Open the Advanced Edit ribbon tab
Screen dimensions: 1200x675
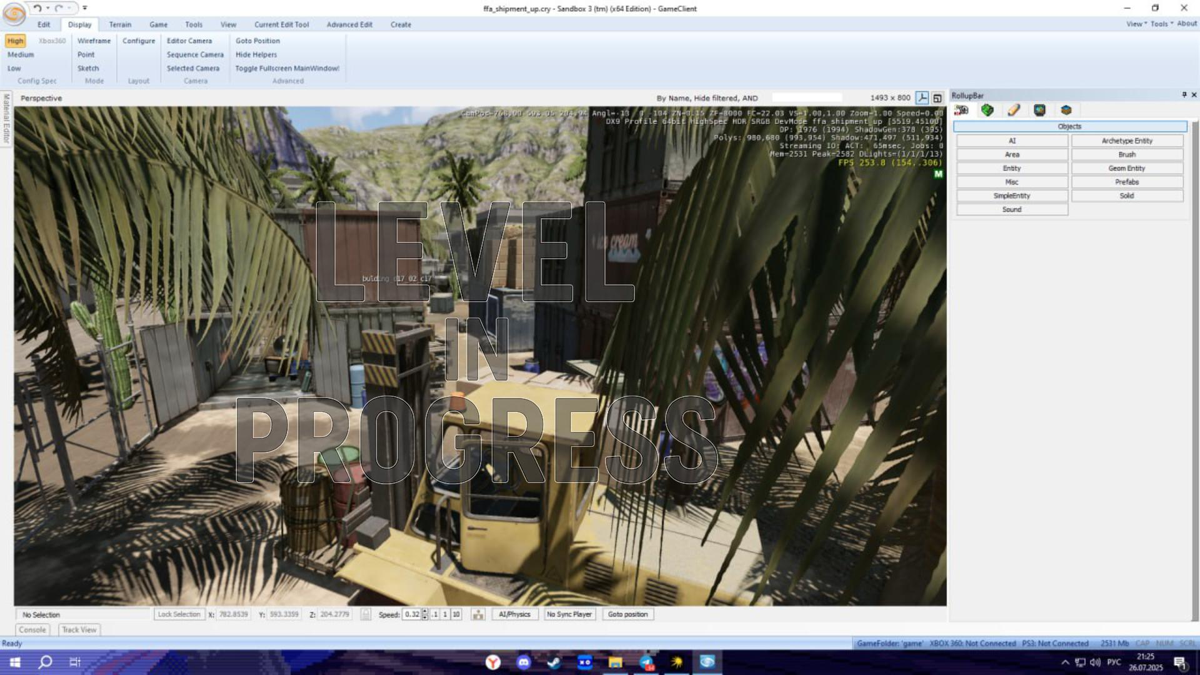[350, 24]
